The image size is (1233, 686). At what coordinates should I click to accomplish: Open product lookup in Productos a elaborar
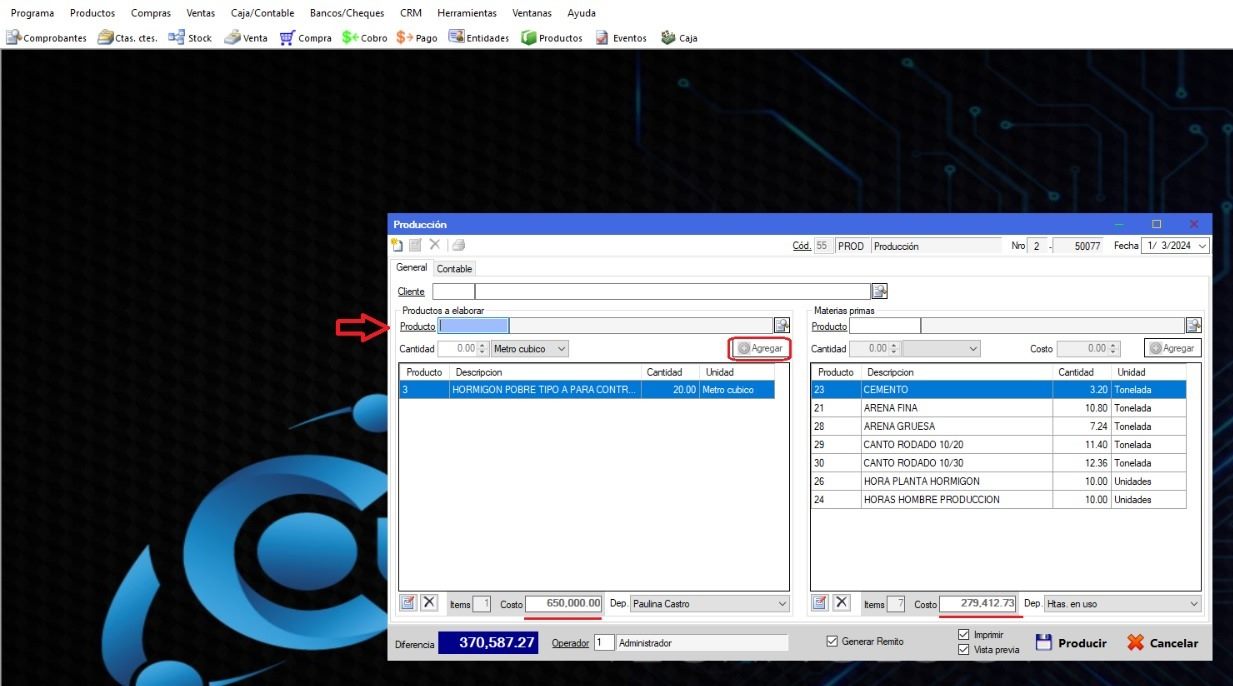tap(781, 325)
